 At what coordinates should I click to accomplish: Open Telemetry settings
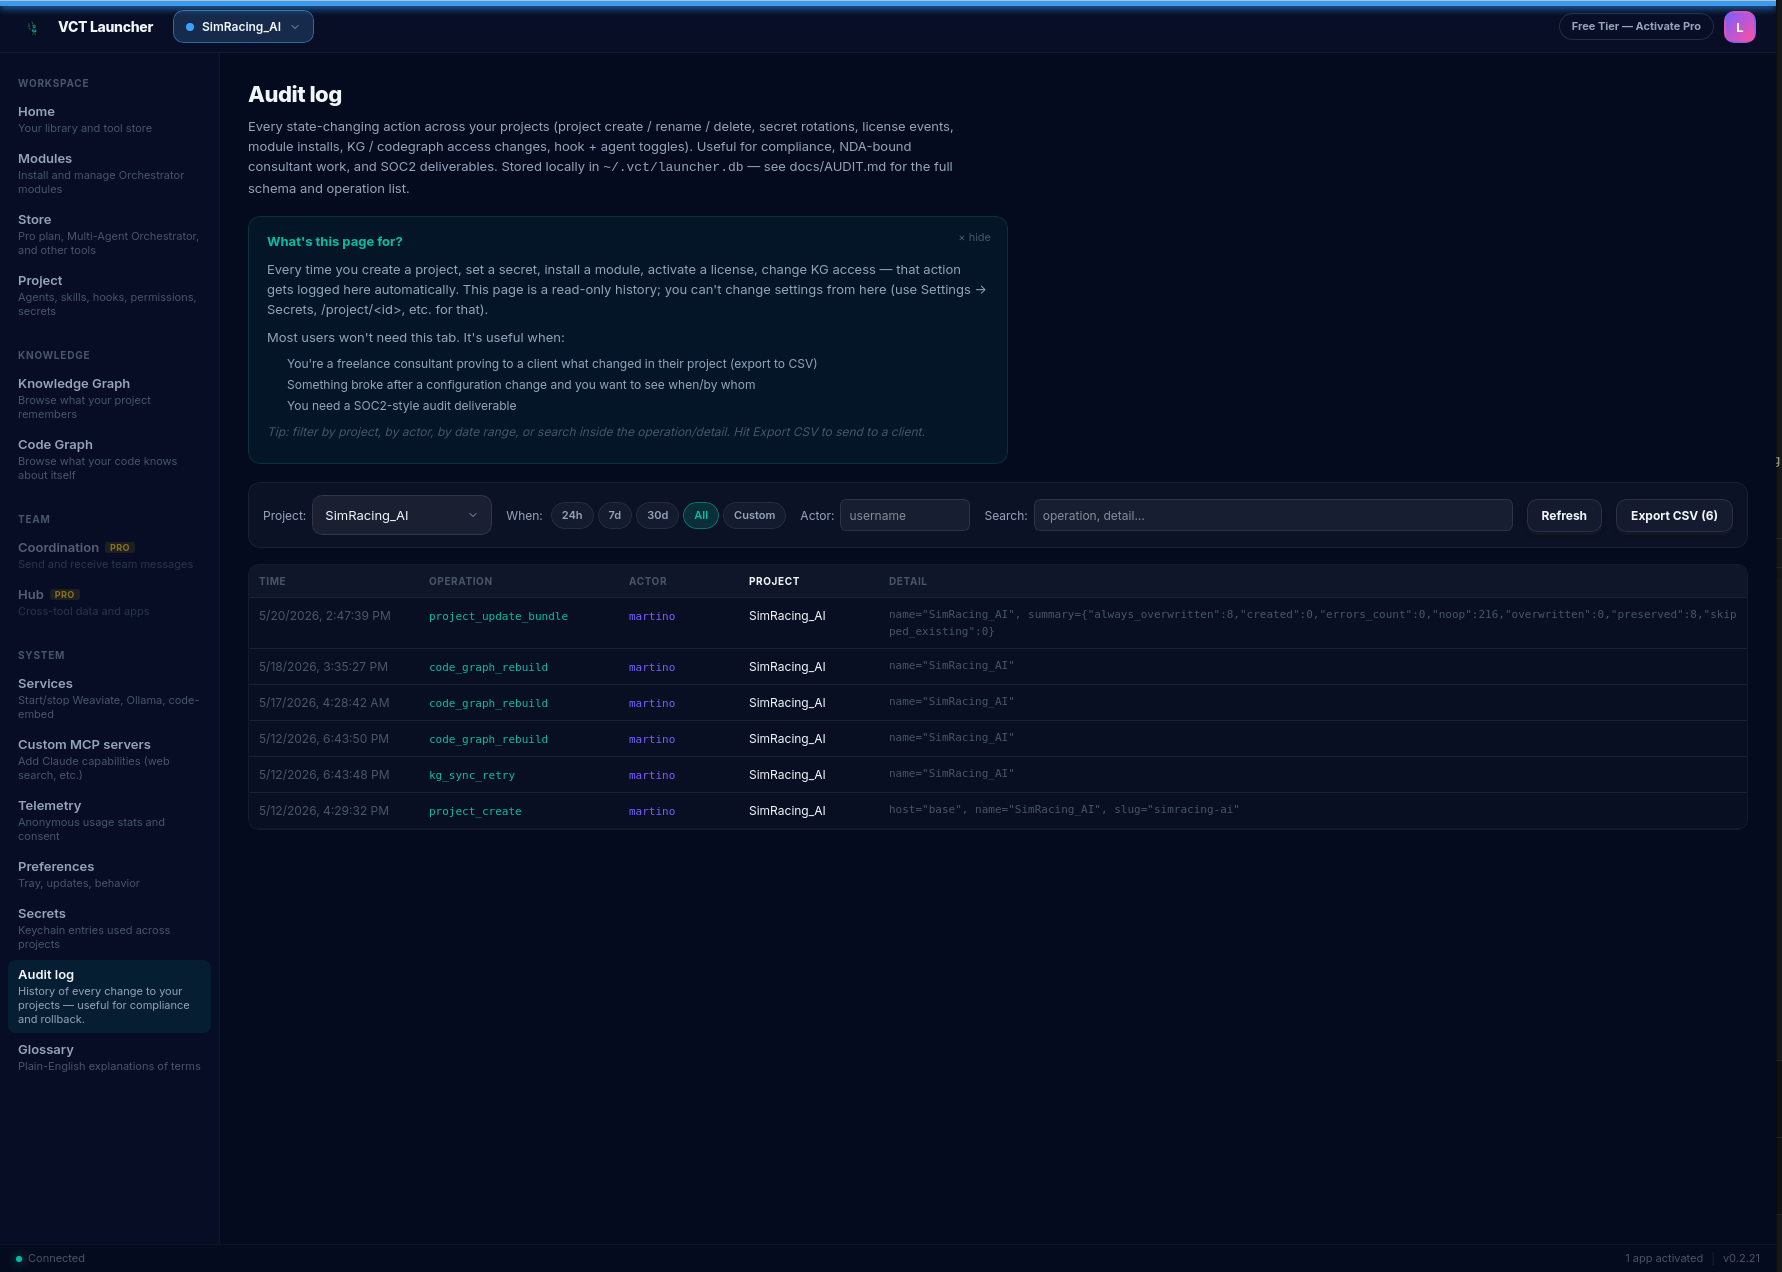(109, 820)
